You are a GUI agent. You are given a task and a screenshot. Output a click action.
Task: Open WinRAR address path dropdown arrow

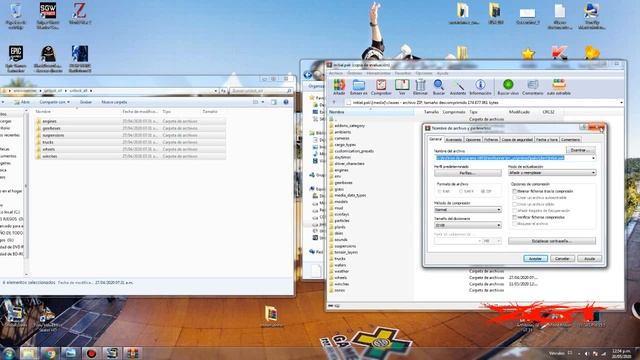coord(621,103)
